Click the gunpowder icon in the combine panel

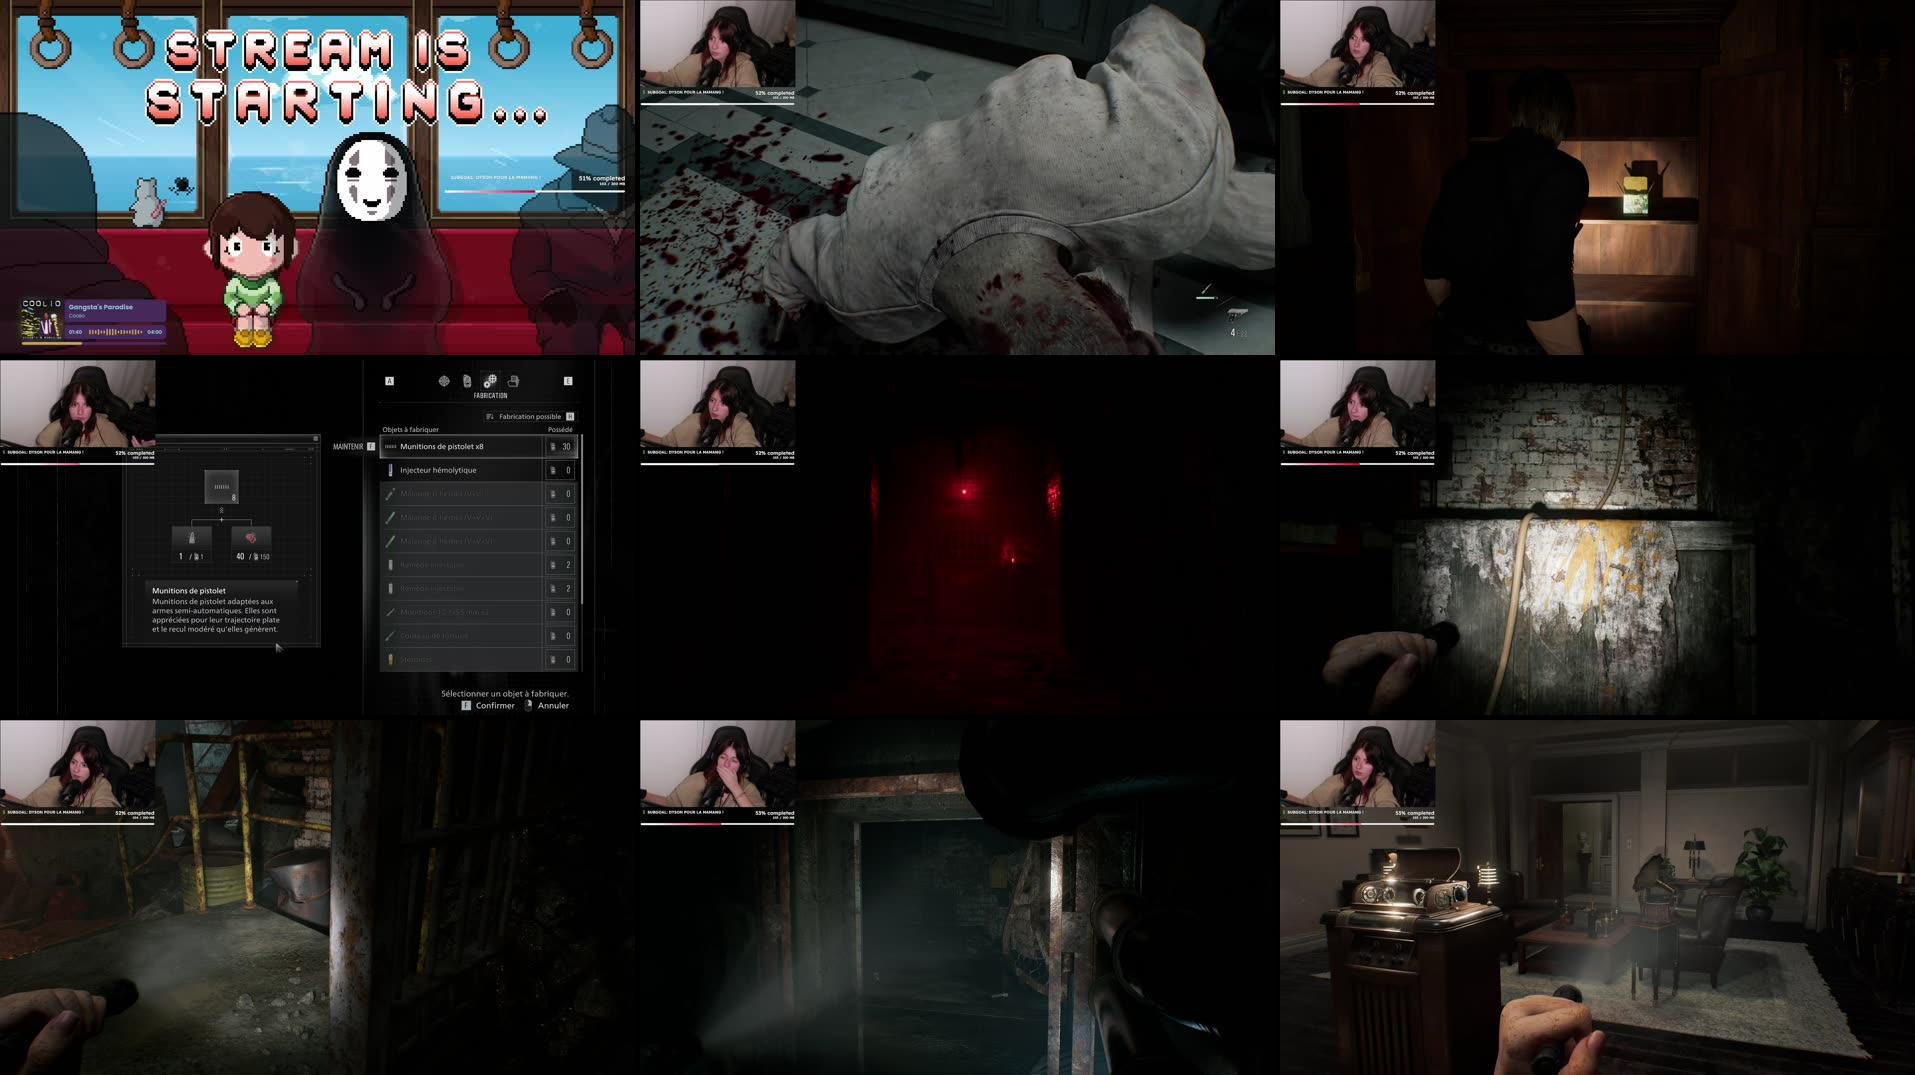tap(251, 536)
